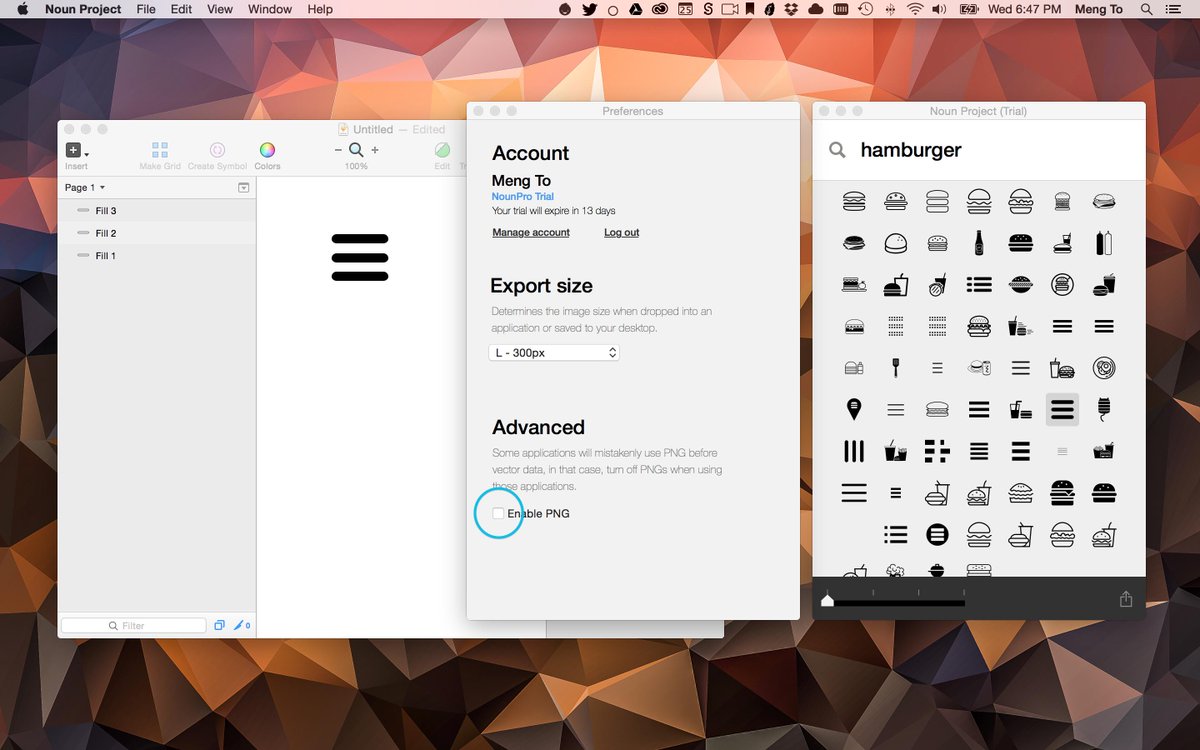Select the two condiment bottles icon
The width and height of the screenshot is (1200, 750).
(x=1104, y=242)
